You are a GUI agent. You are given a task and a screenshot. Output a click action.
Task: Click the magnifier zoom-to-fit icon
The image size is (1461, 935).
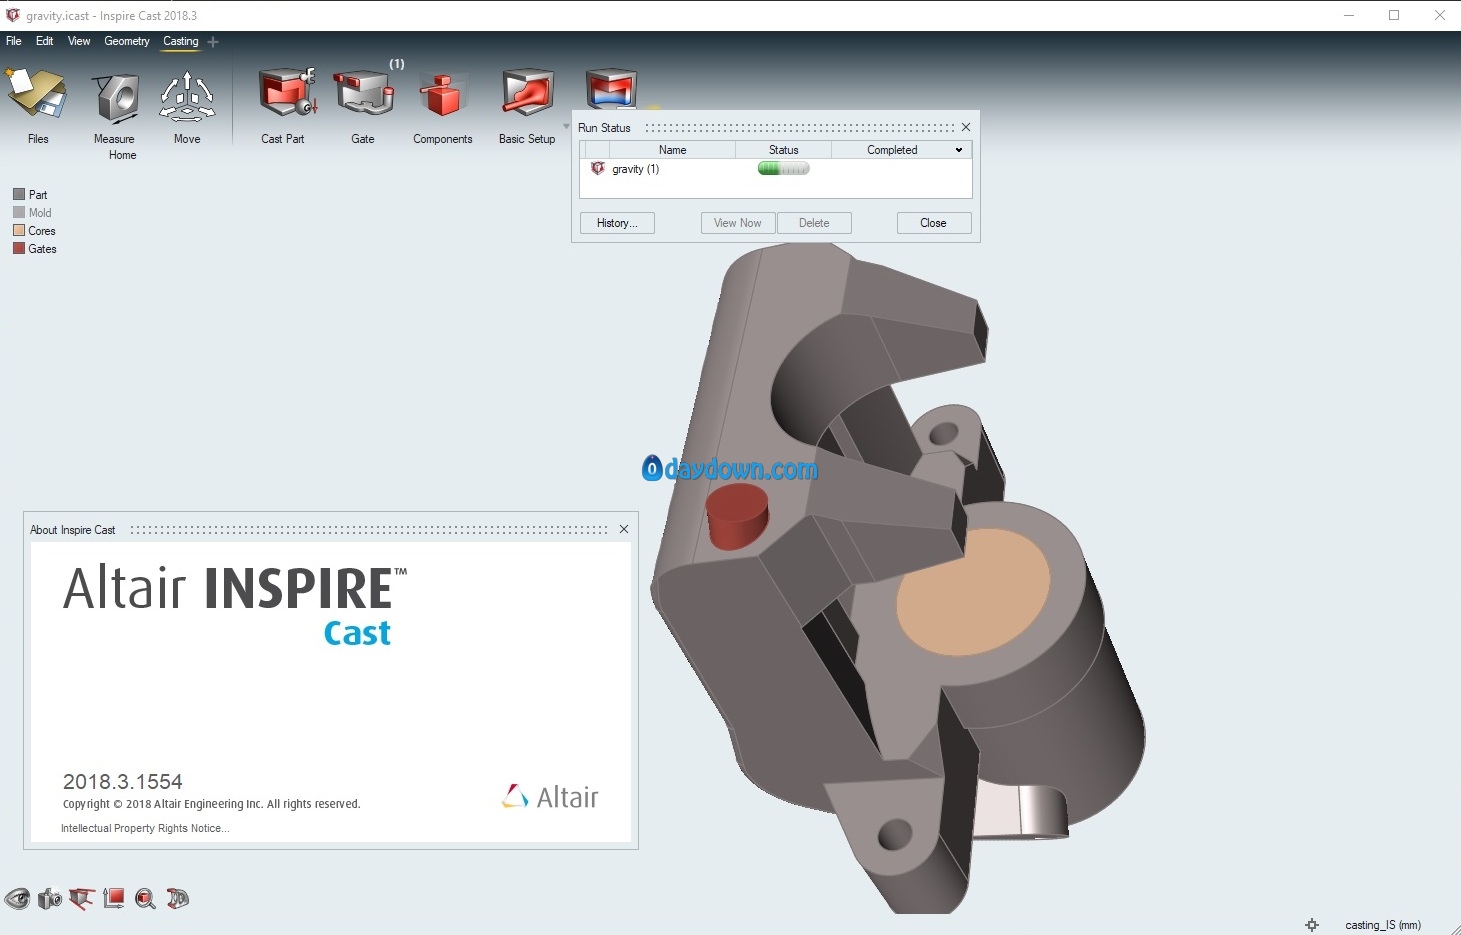coord(145,899)
